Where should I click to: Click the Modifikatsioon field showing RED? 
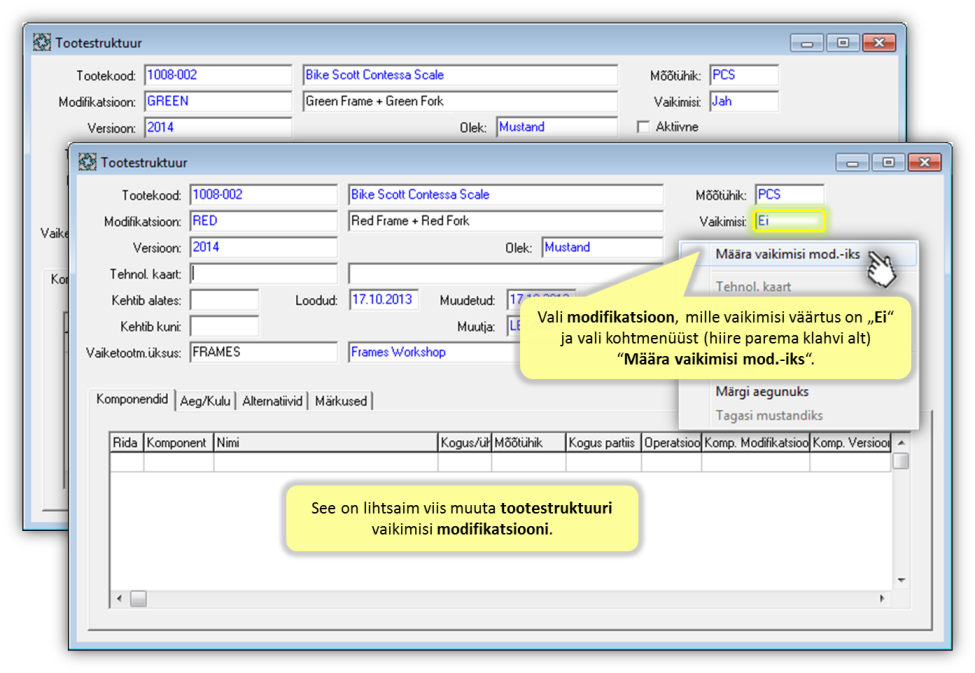264,221
